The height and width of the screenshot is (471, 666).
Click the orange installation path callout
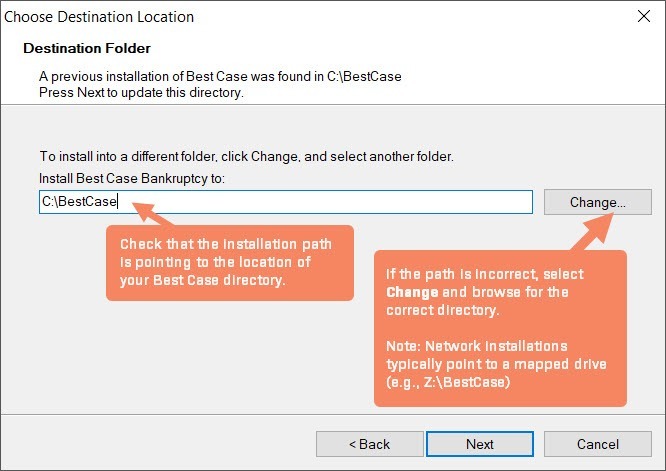click(x=229, y=262)
